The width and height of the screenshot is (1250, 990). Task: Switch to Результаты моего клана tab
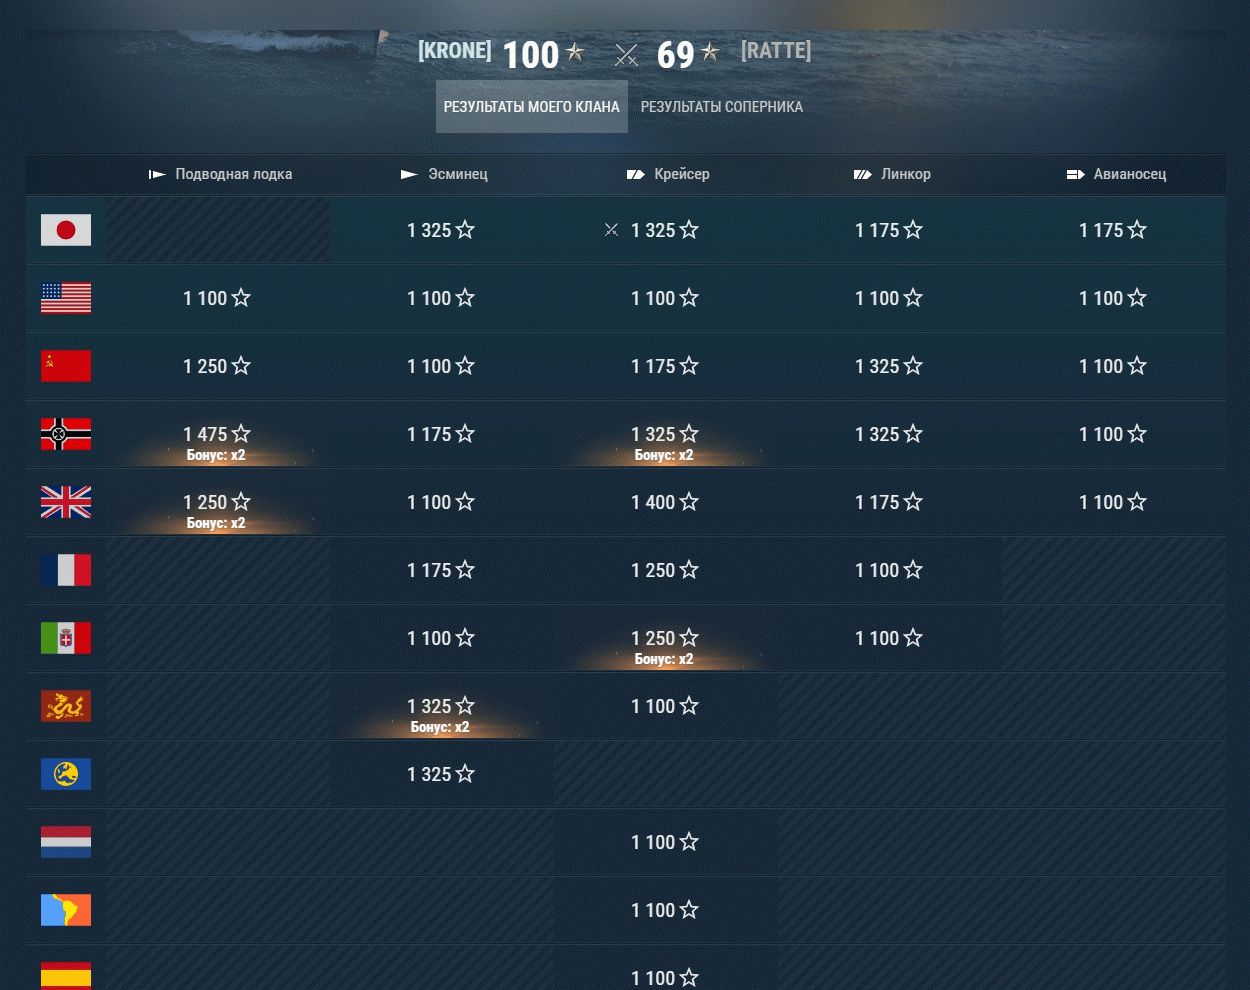point(532,107)
